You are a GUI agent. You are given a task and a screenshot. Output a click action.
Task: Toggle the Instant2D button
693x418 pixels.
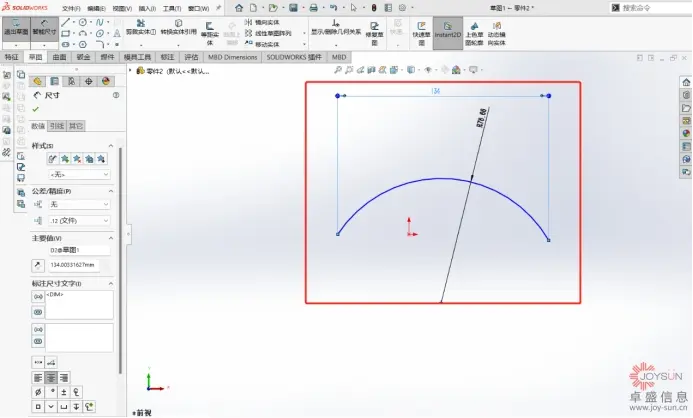click(448, 34)
